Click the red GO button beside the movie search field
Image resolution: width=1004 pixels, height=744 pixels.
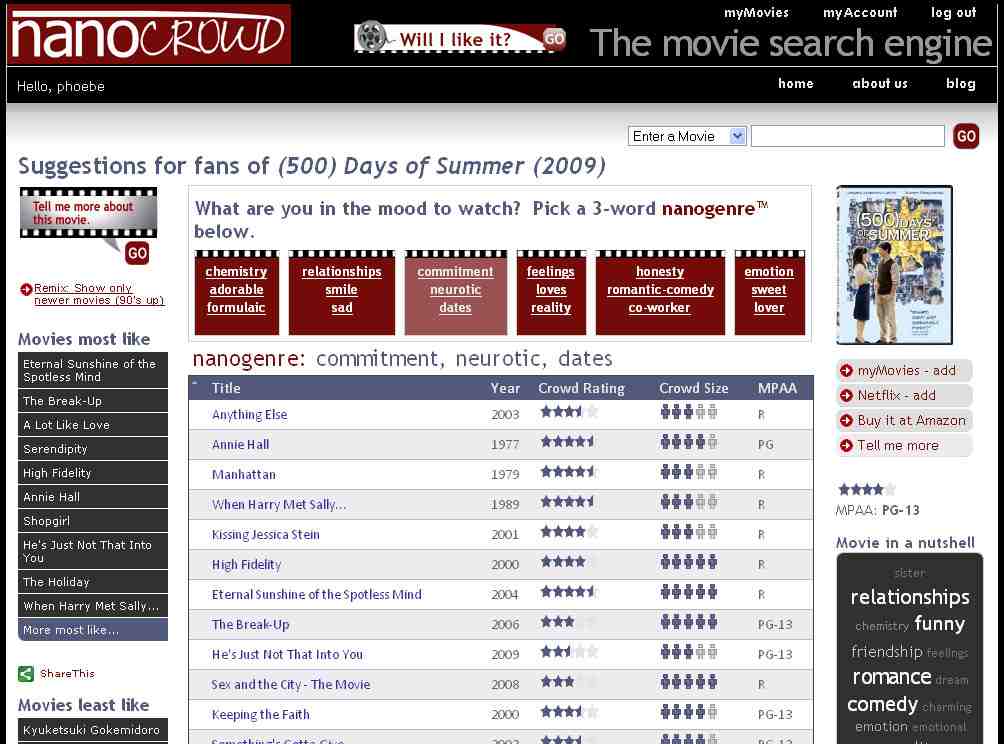coord(966,136)
